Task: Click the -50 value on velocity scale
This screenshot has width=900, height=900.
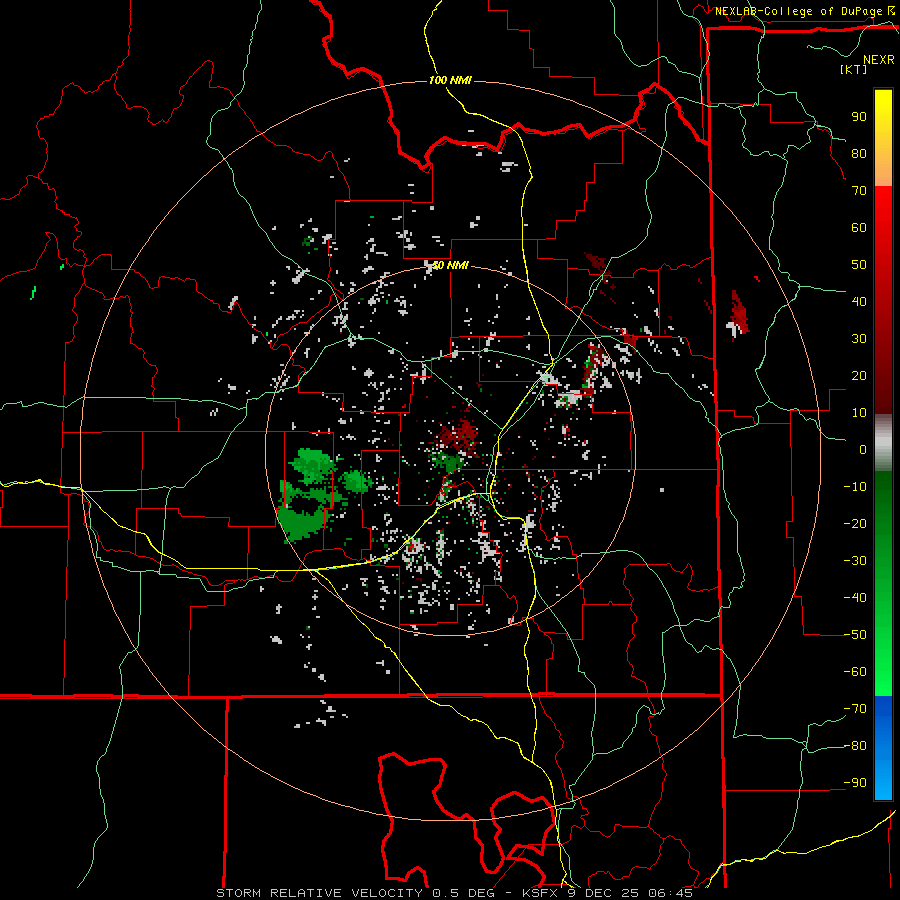Action: pos(855,635)
